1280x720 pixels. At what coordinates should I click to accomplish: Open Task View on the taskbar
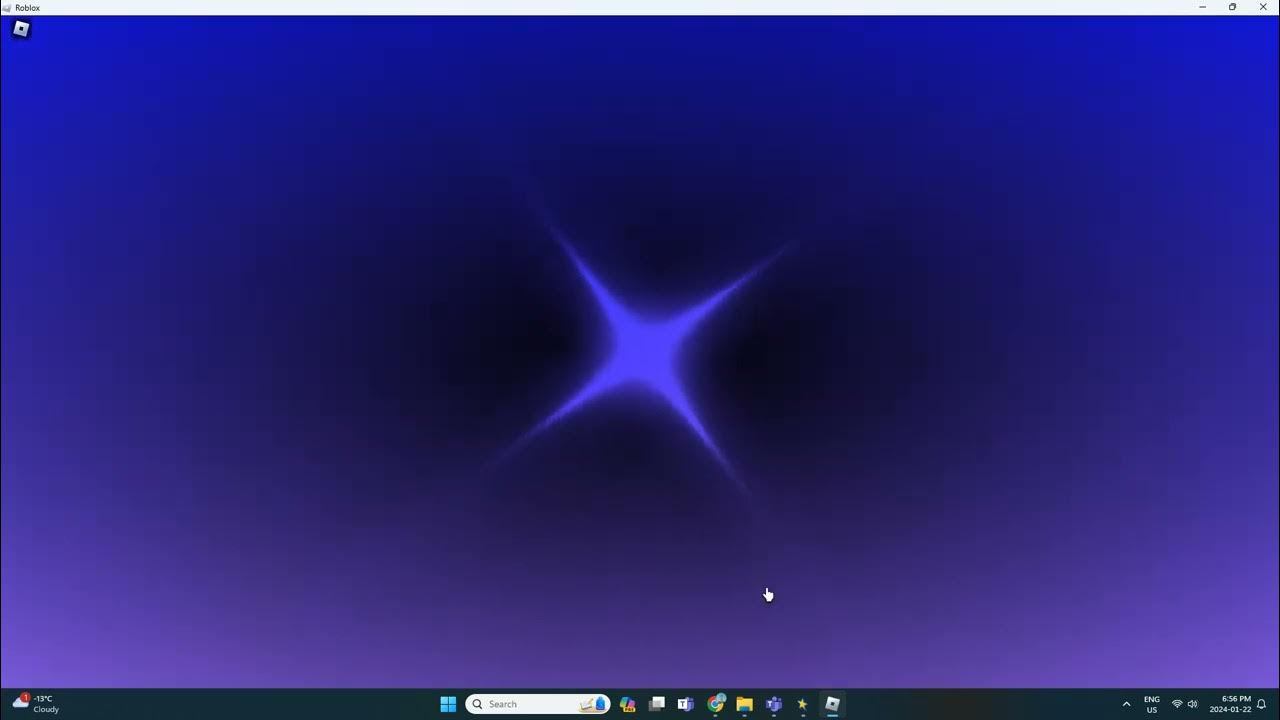657,704
